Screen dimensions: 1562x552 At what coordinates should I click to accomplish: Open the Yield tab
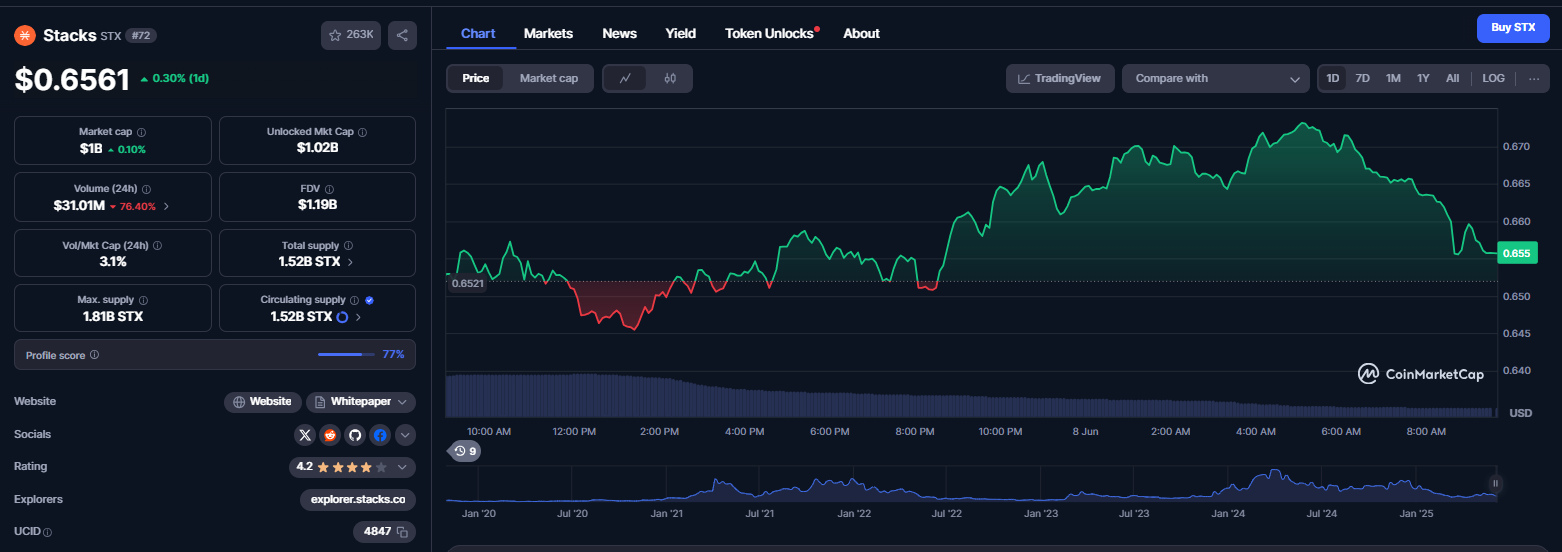(681, 33)
